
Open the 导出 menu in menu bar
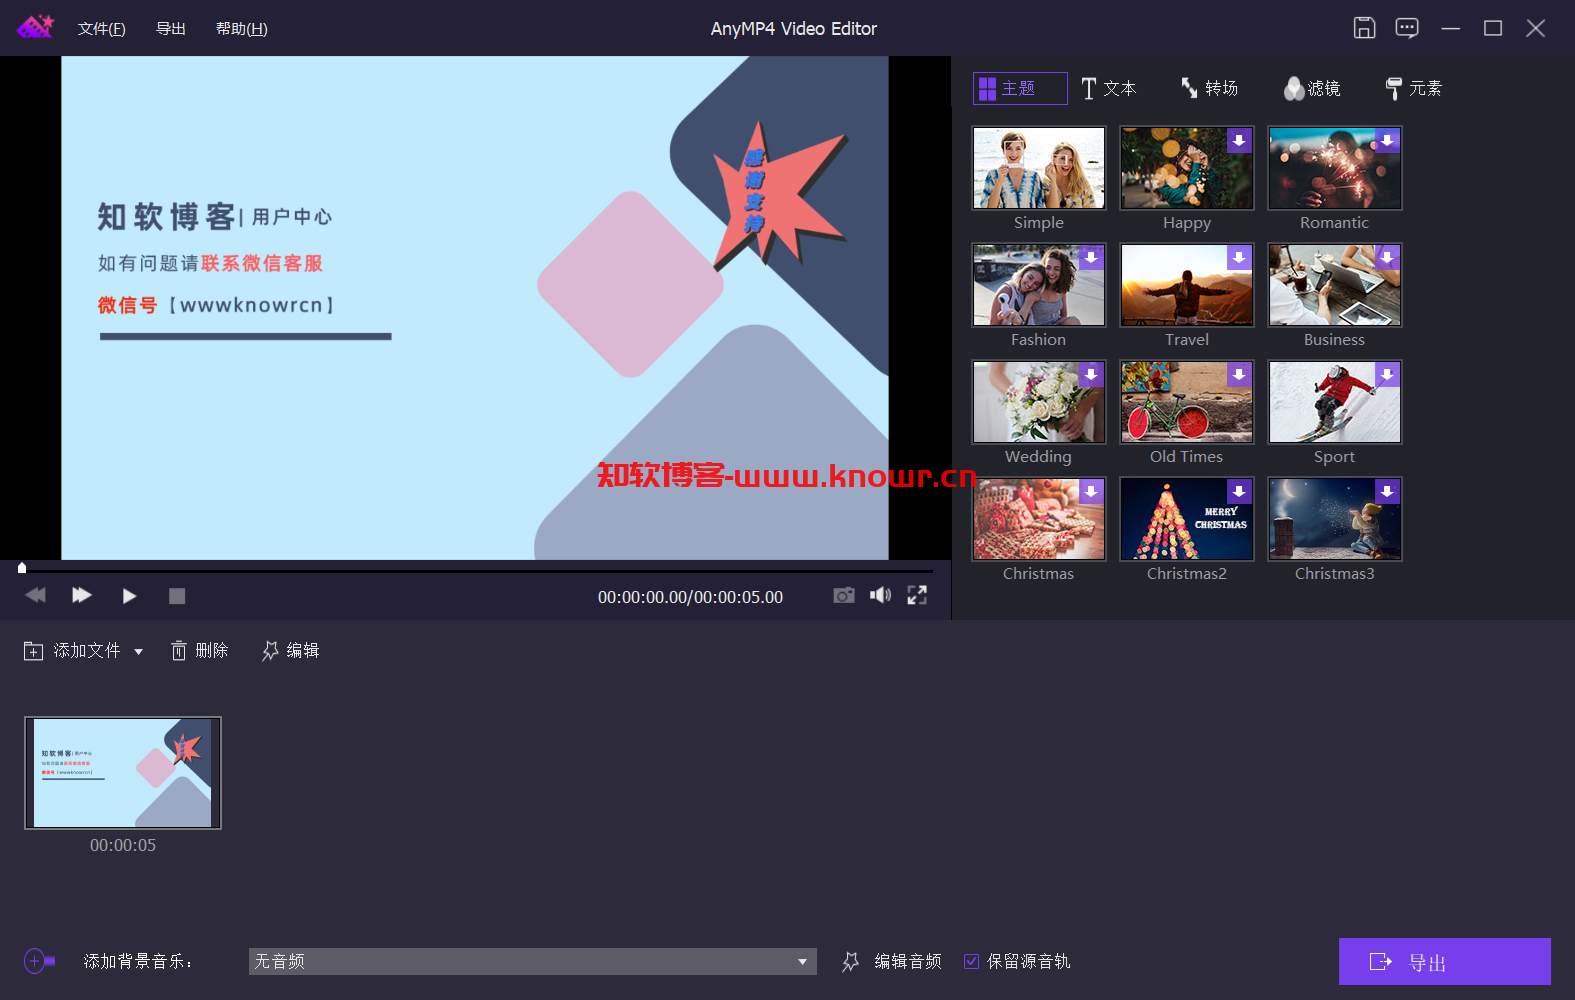pos(171,29)
